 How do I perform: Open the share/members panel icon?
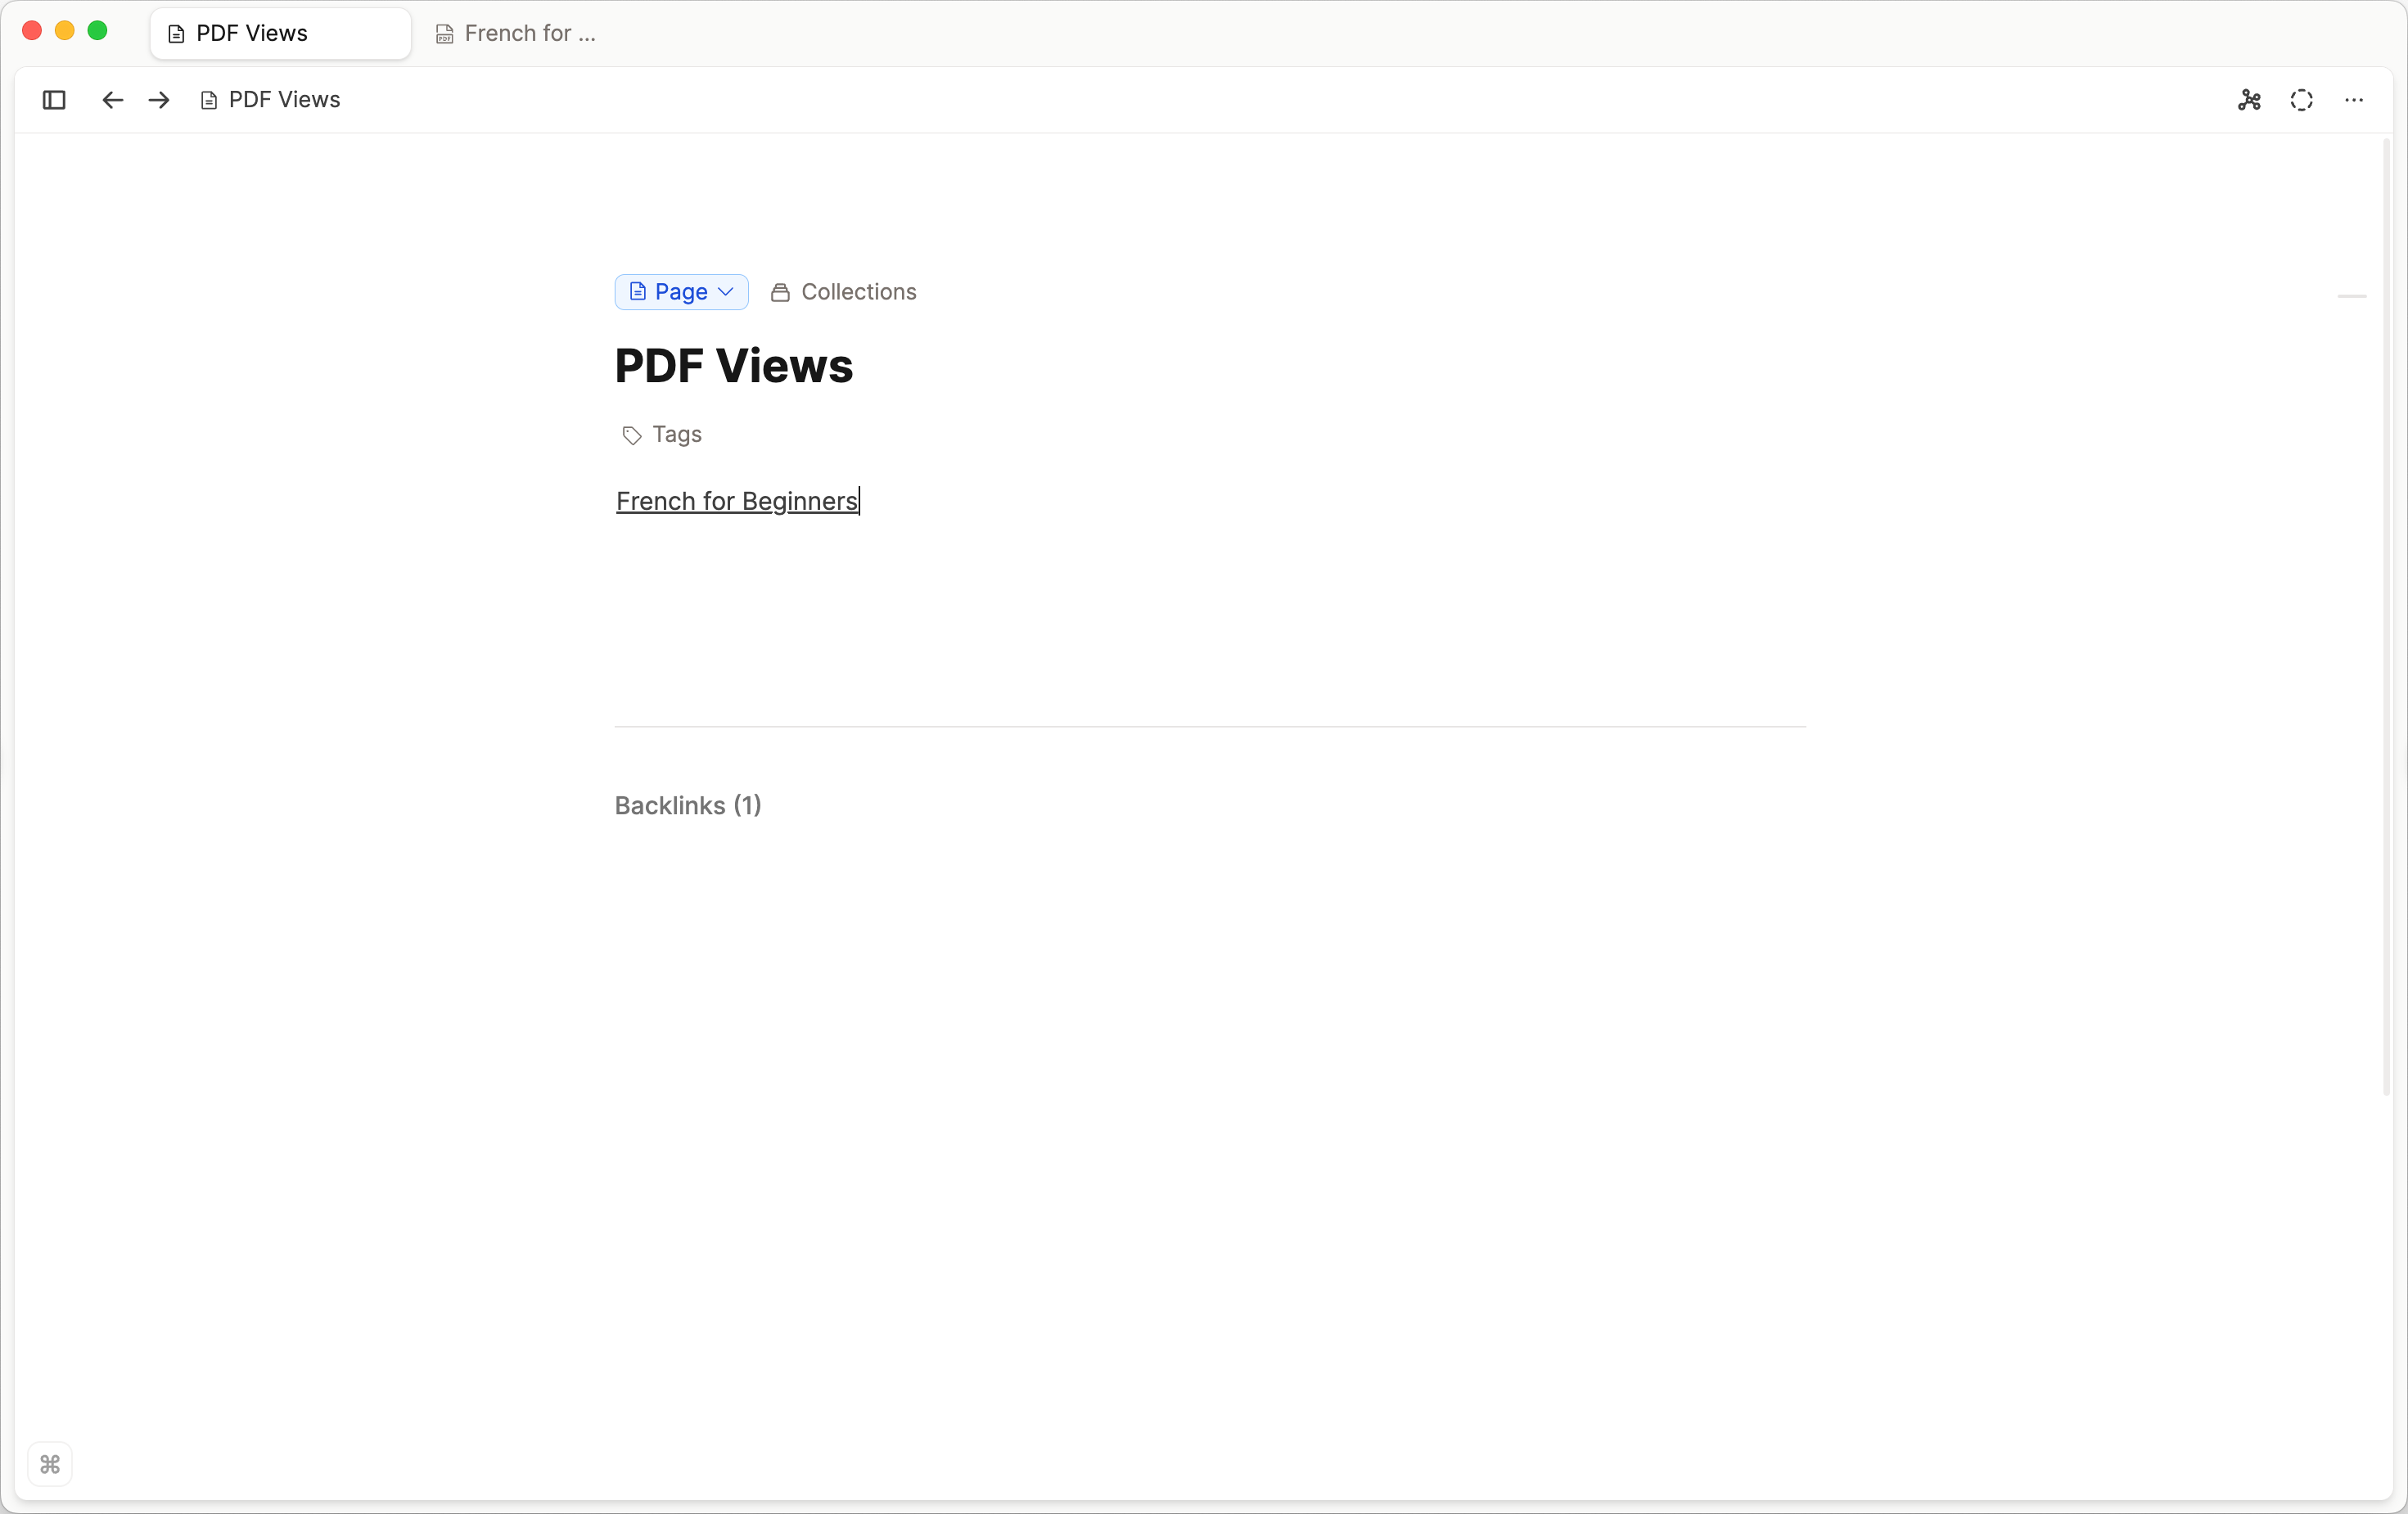tap(2250, 100)
